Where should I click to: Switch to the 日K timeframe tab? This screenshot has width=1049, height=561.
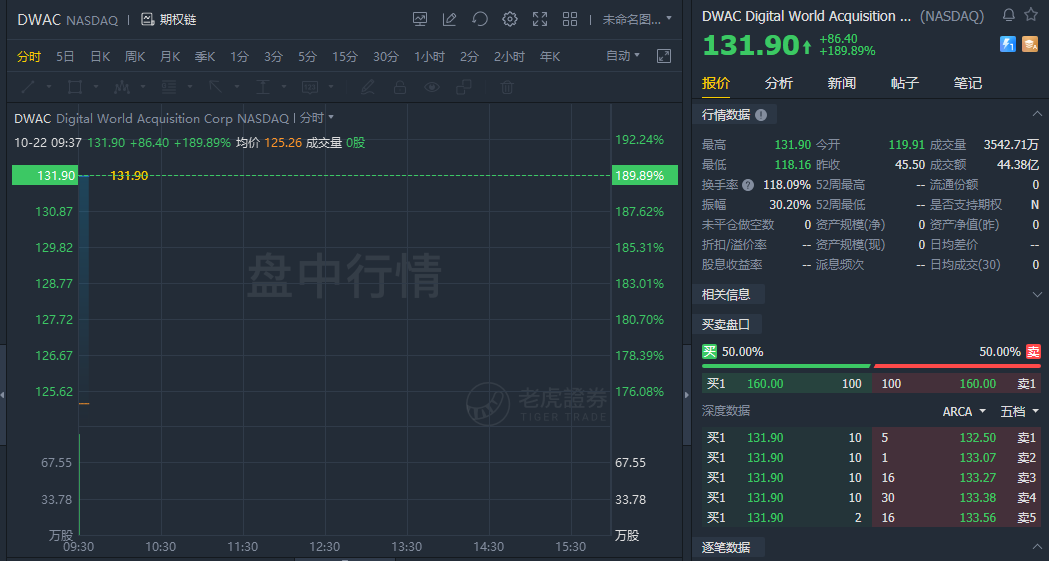(x=100, y=57)
